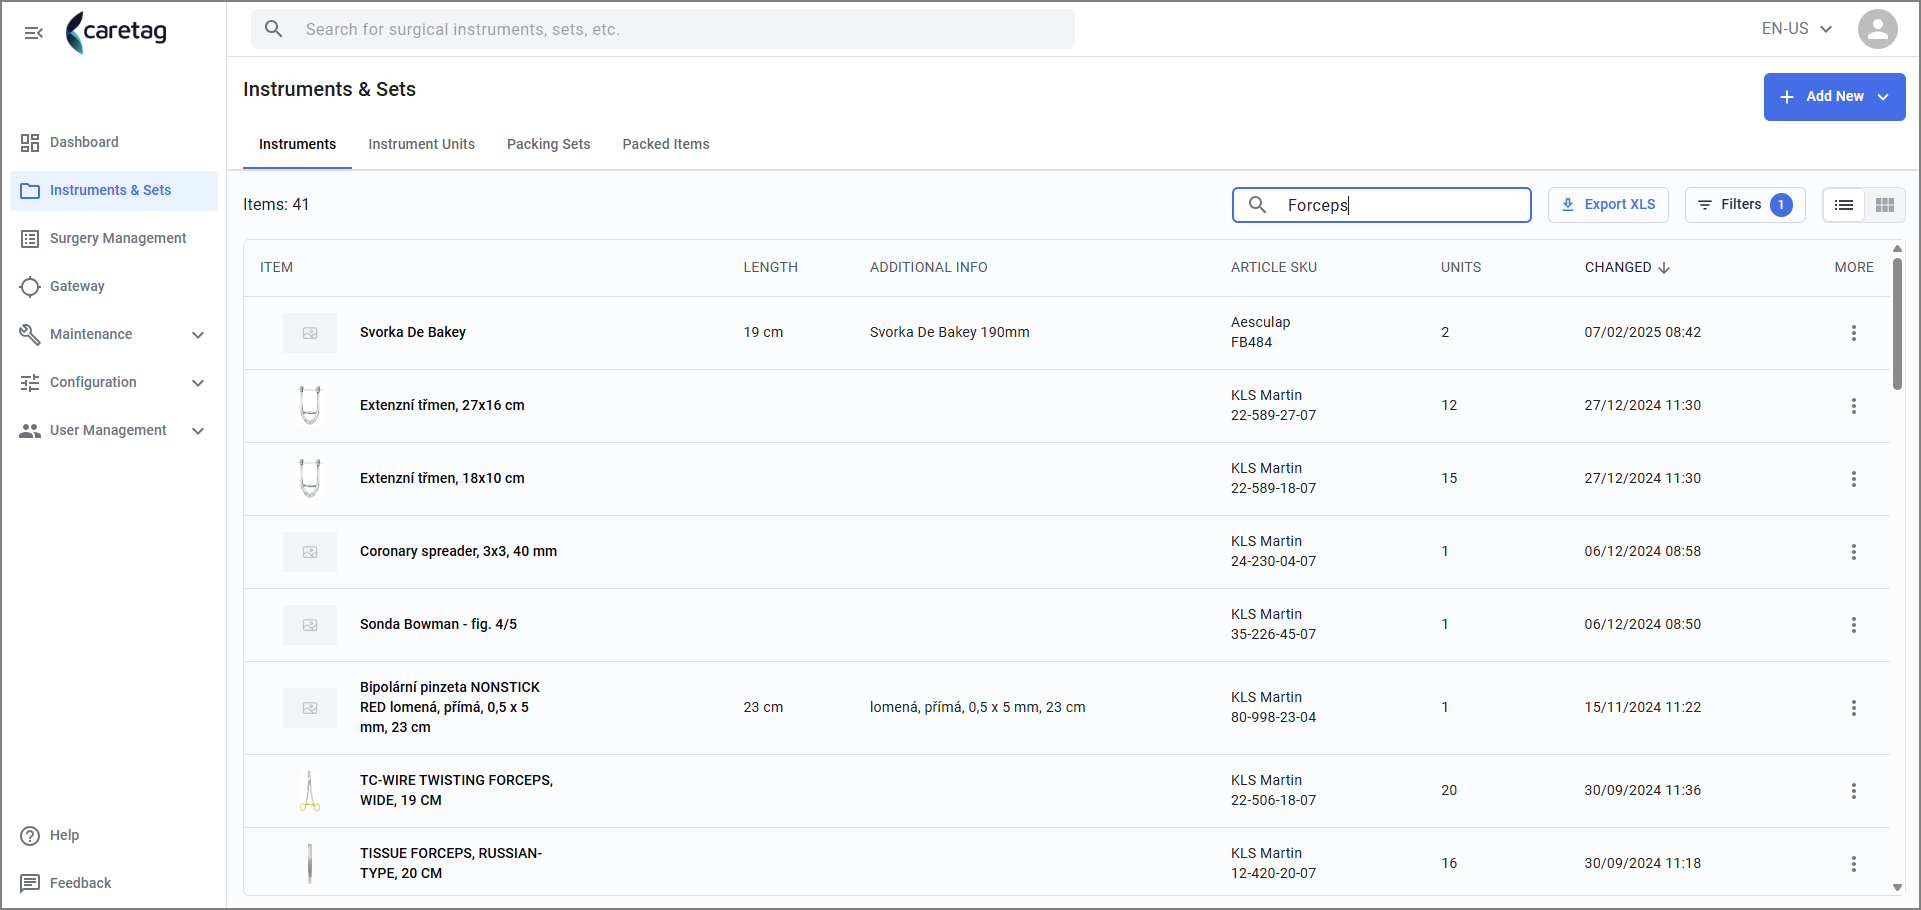Click the Dashboard grid icon
Screen dimensions: 1921x910
(30, 143)
